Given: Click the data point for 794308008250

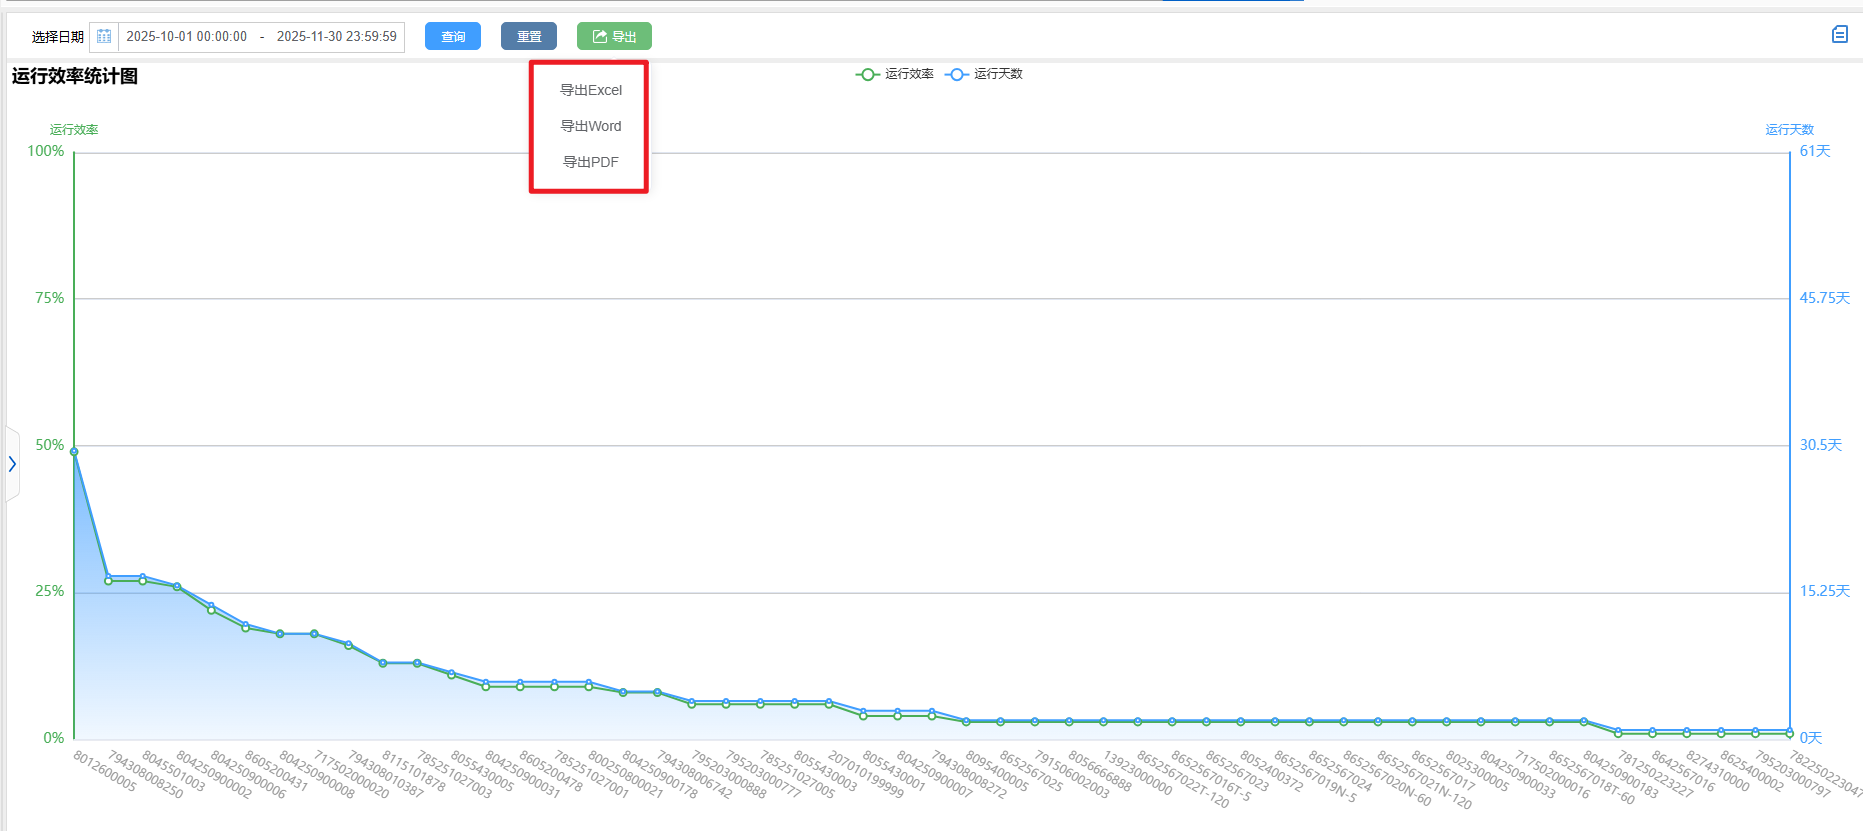Looking at the screenshot, I should 108,579.
